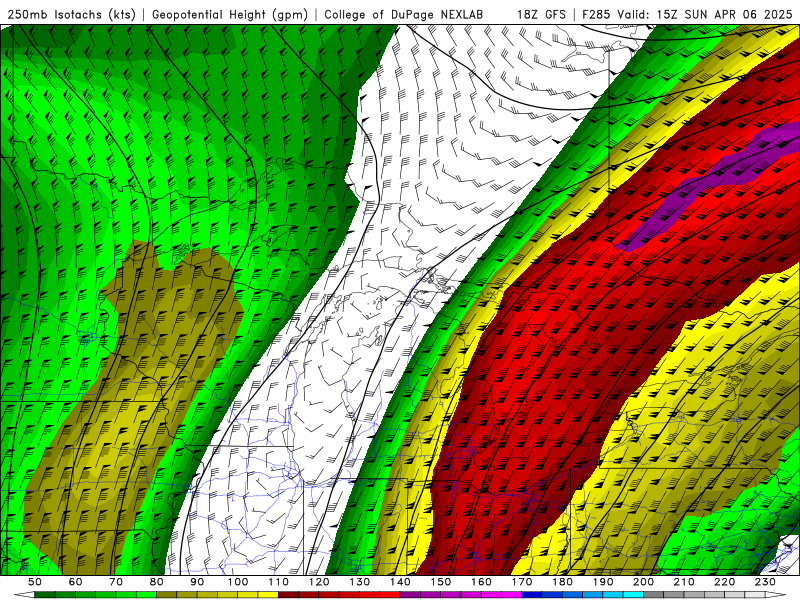The height and width of the screenshot is (600, 800).
Task: Click the 90 knot scale label
Action: tap(197, 582)
